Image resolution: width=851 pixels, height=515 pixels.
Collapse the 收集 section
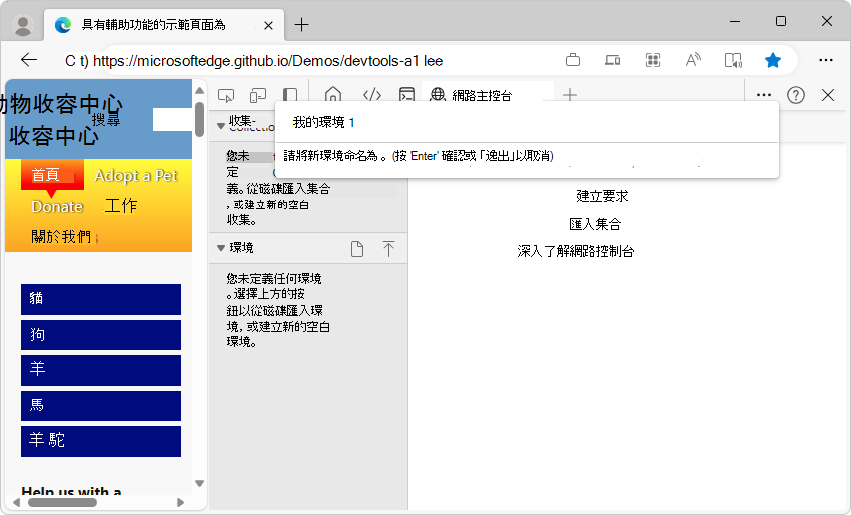(220, 125)
